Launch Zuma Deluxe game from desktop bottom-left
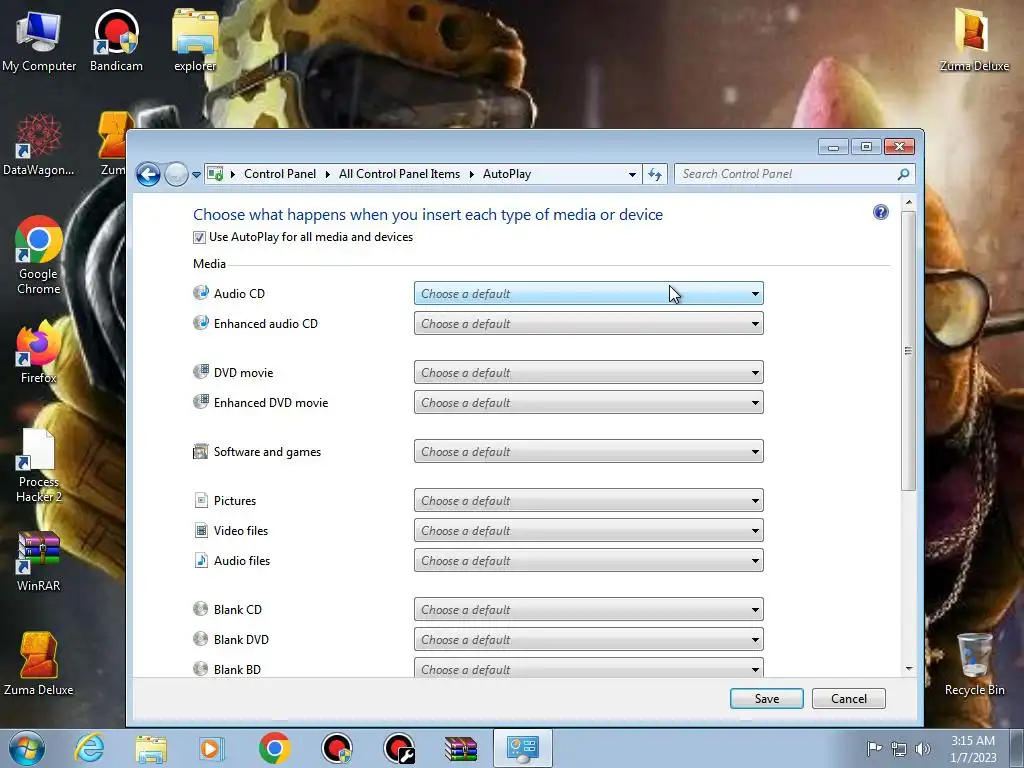This screenshot has width=1024, height=768. 39,664
